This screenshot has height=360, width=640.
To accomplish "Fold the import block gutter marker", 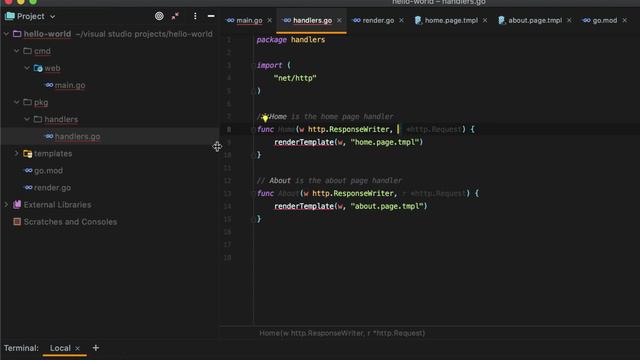I will pos(253,65).
